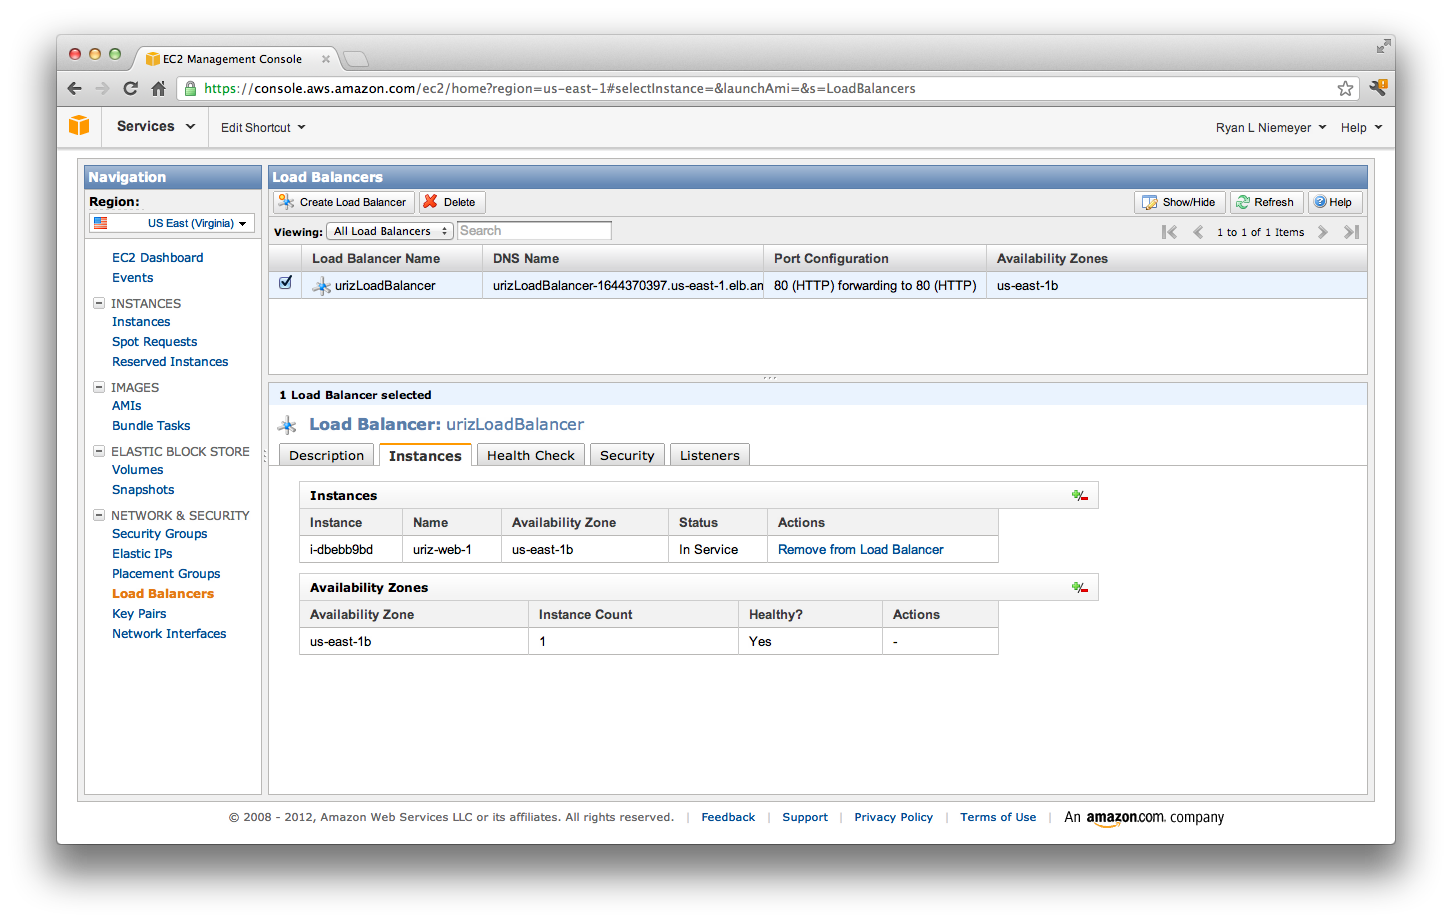Expand the Services menu

click(155, 127)
